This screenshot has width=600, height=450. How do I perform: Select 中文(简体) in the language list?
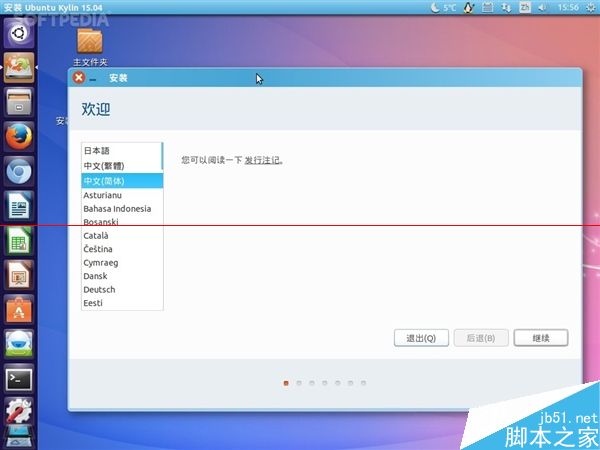click(122, 181)
